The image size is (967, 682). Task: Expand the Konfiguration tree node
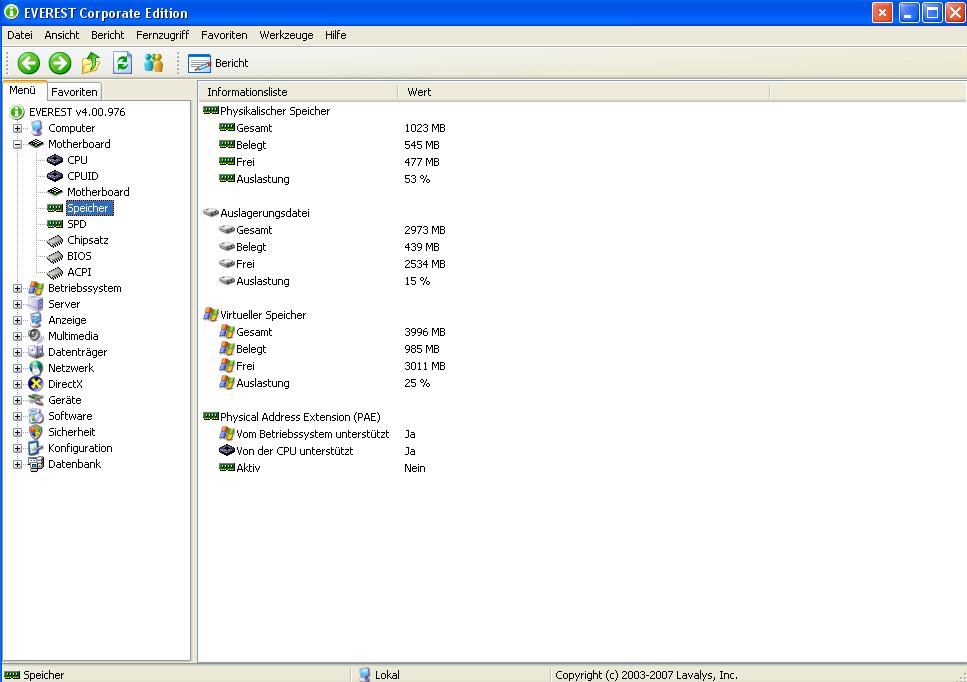[x=17, y=449]
